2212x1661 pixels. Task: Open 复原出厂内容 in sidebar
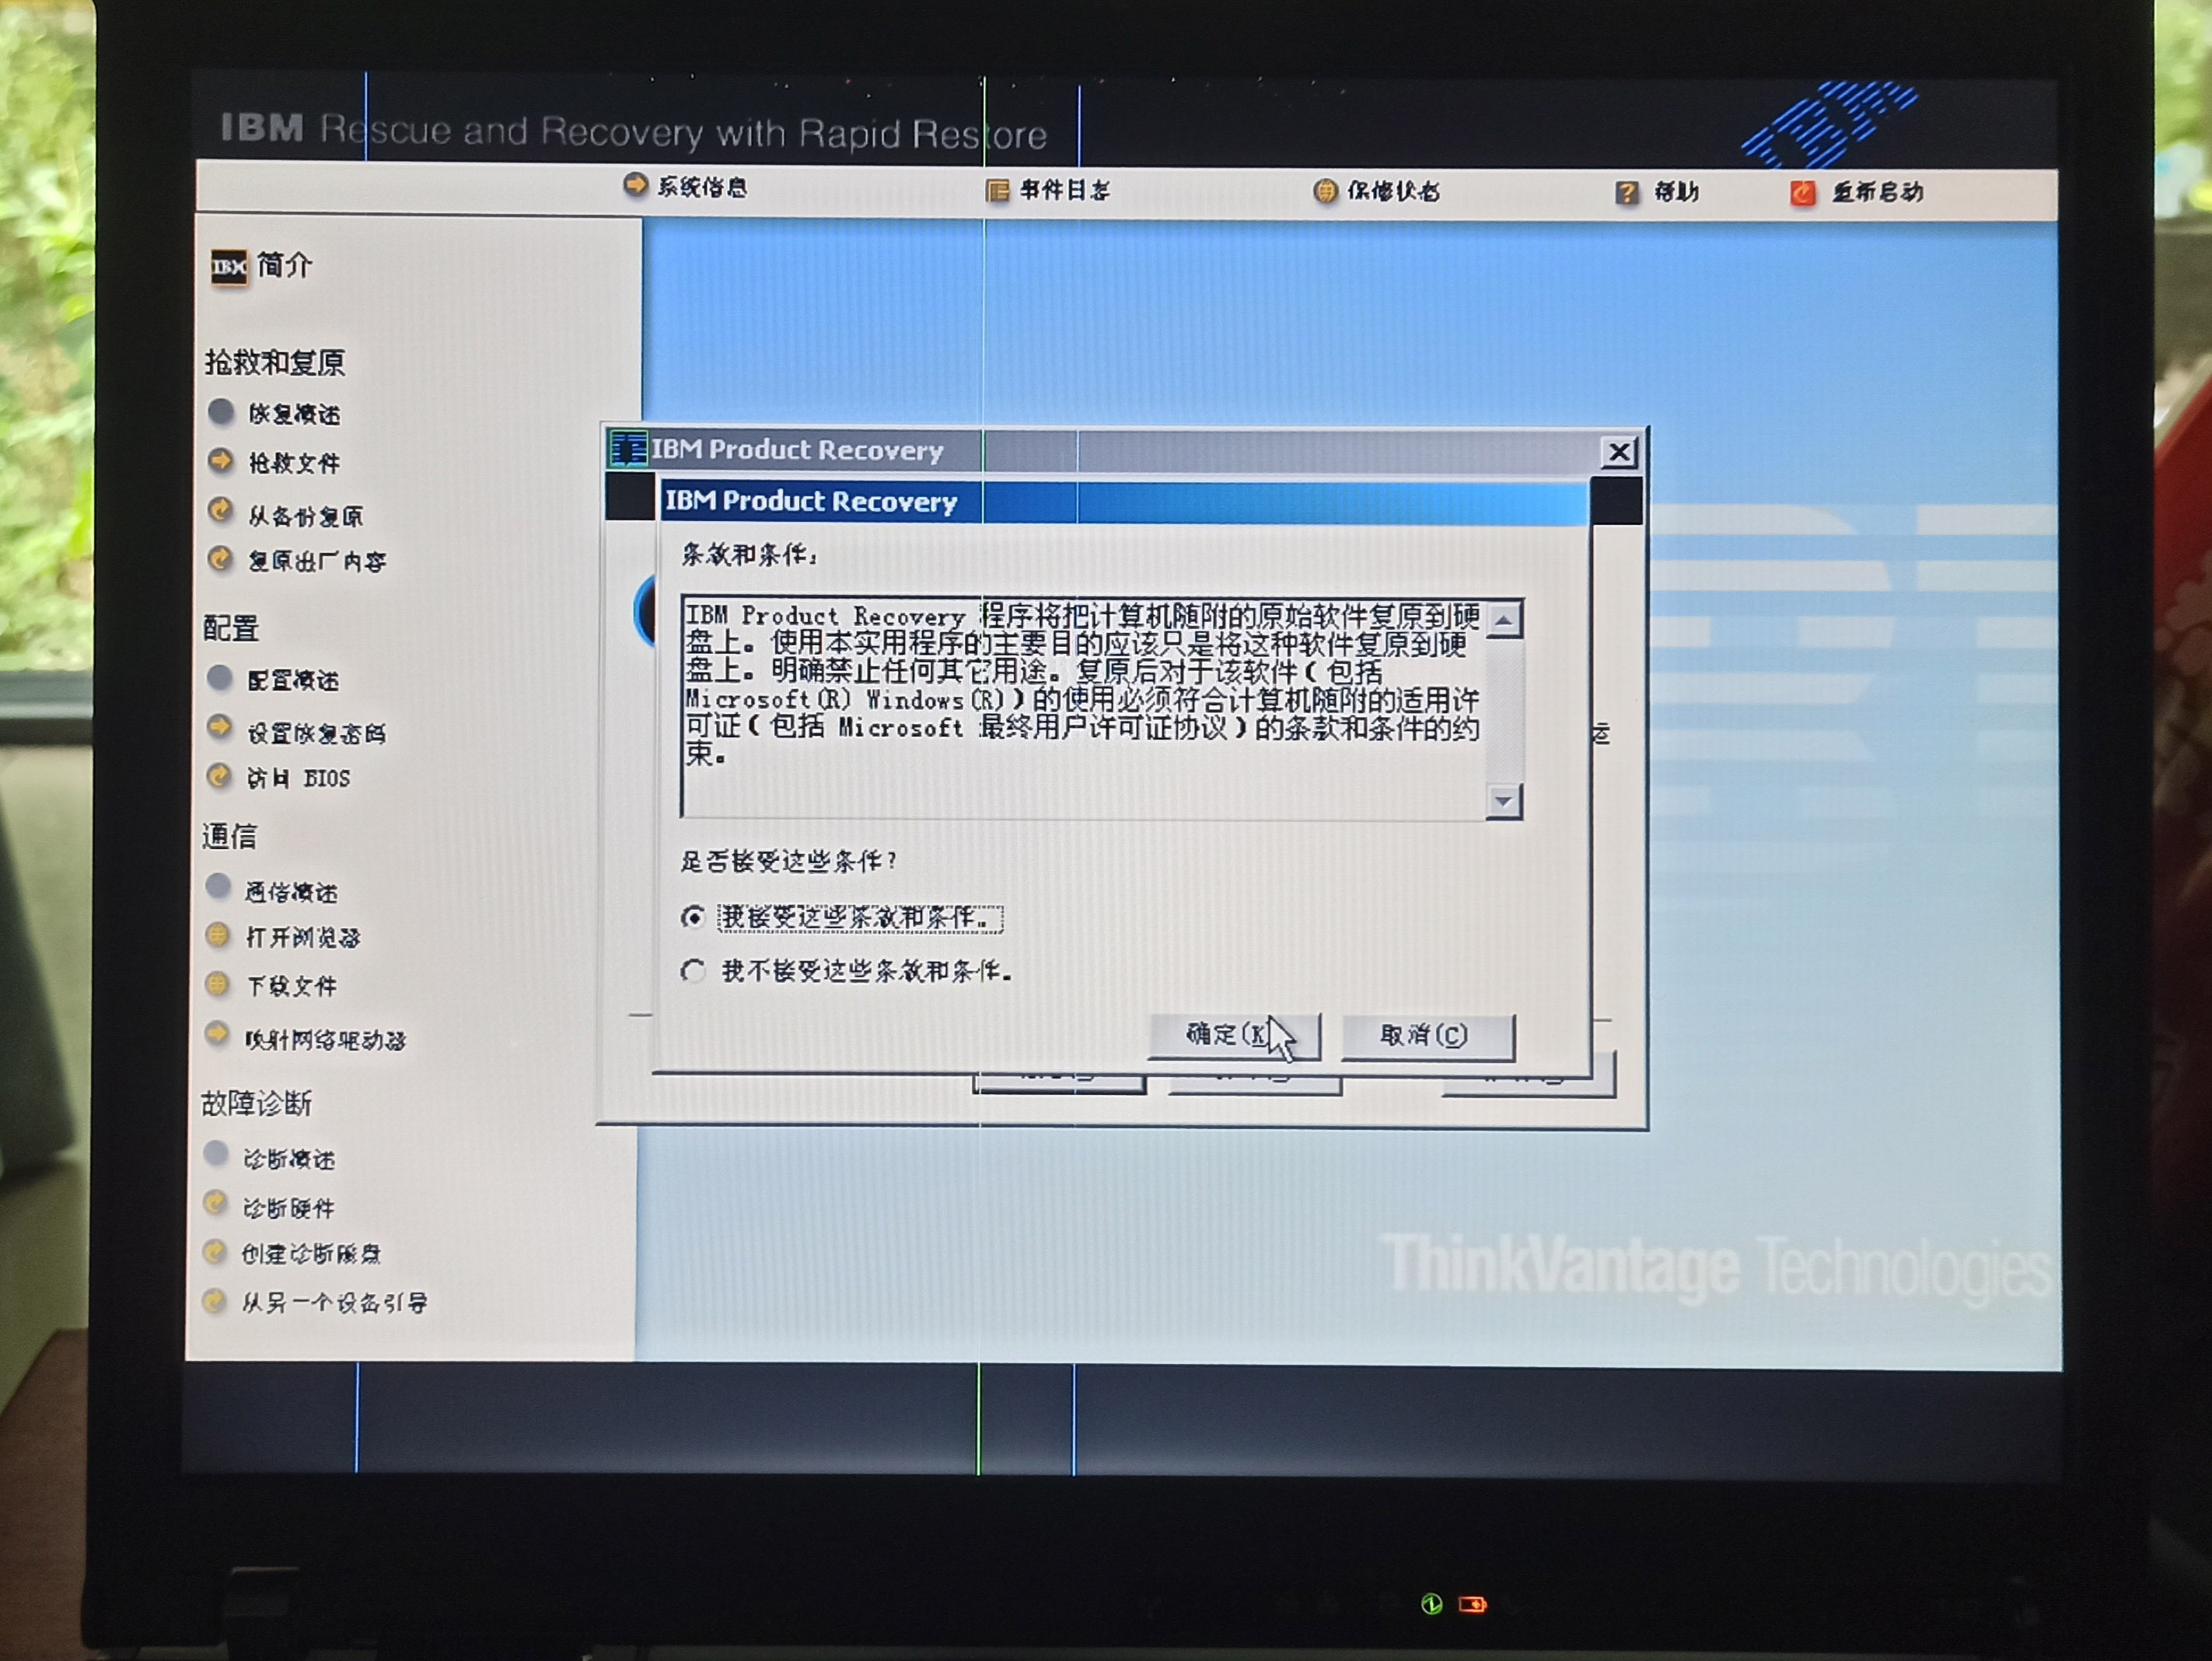pyautogui.click(x=317, y=561)
